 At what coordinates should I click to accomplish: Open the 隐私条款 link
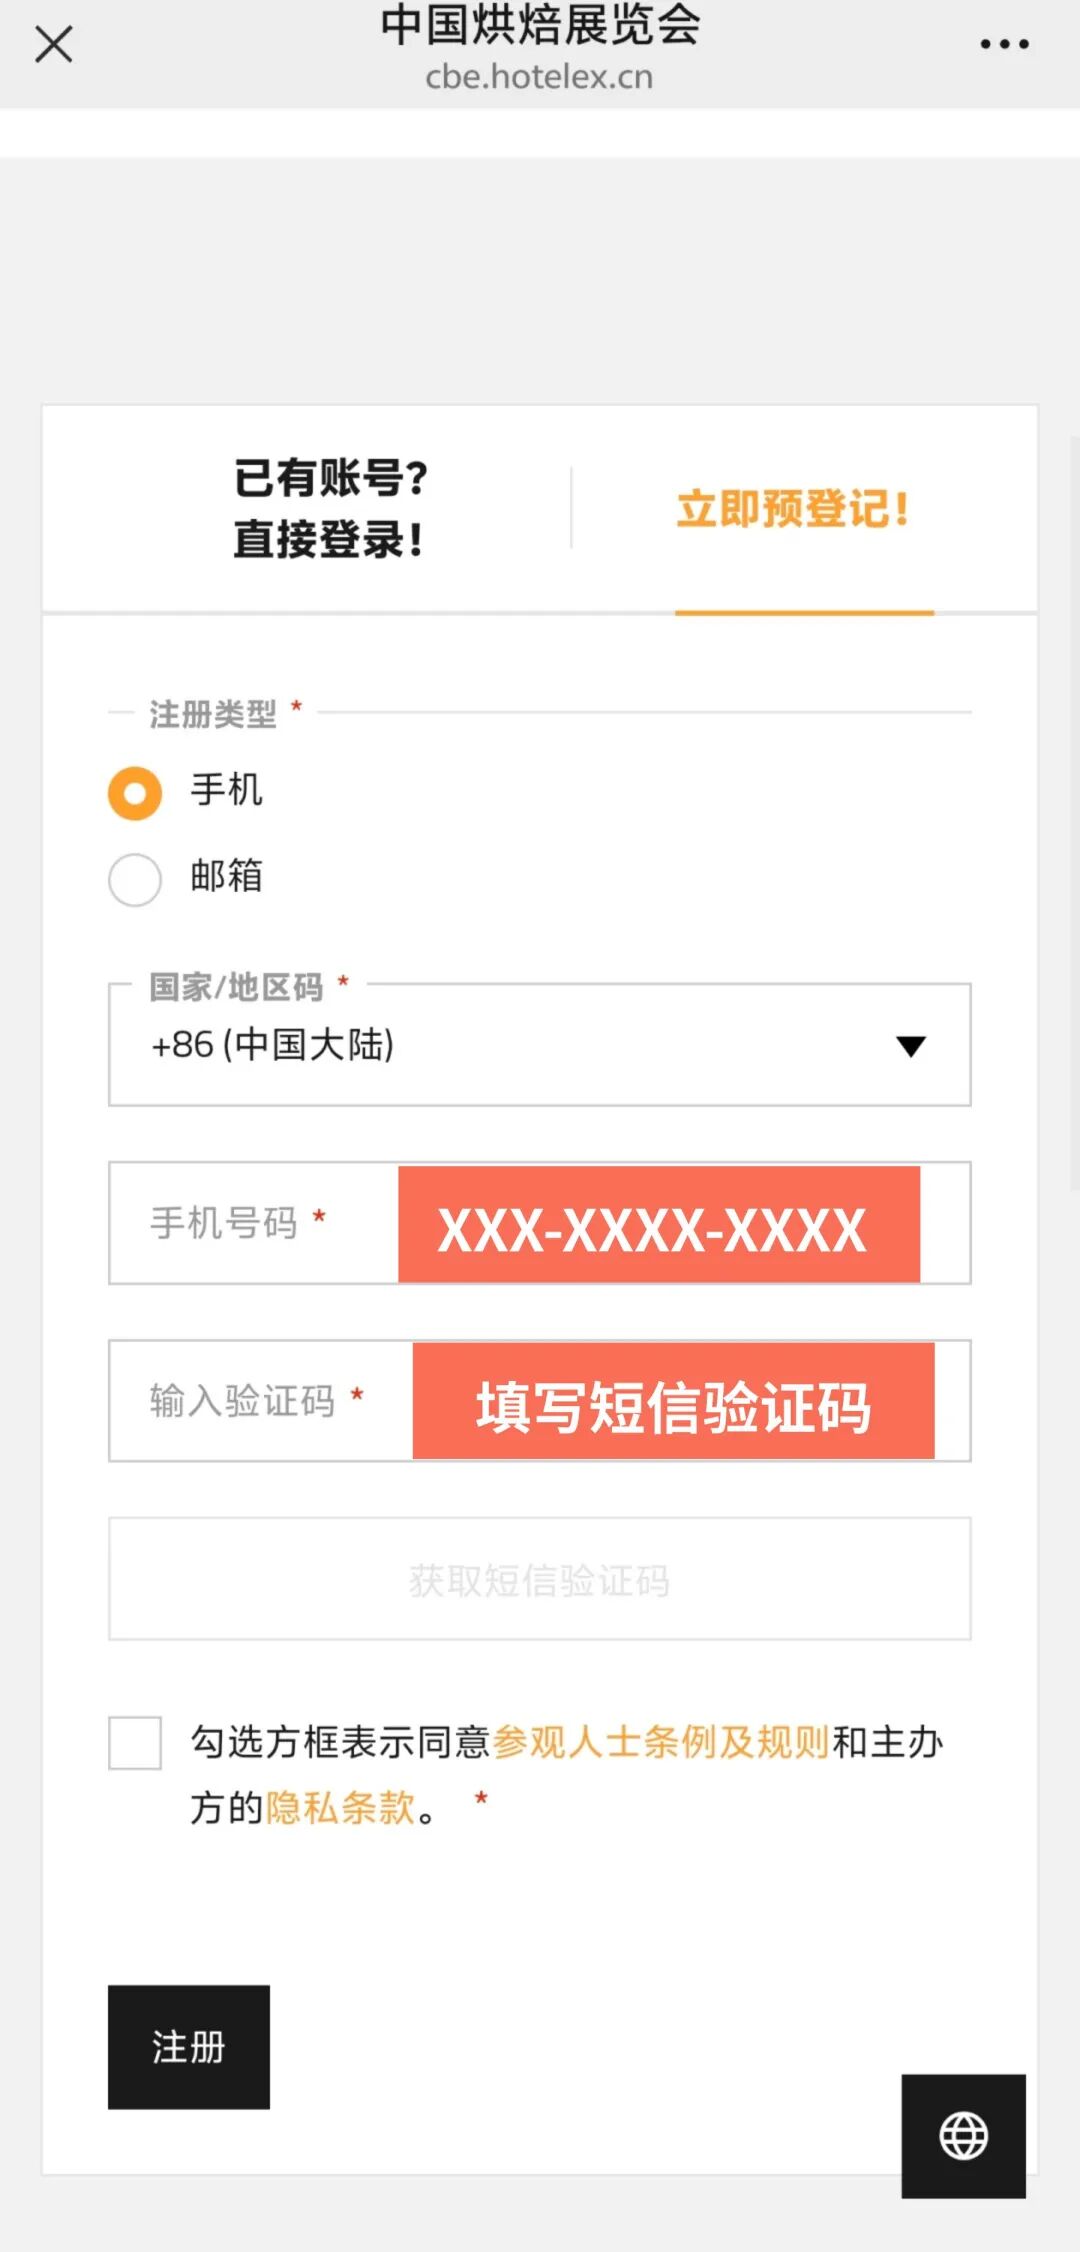340,1807
